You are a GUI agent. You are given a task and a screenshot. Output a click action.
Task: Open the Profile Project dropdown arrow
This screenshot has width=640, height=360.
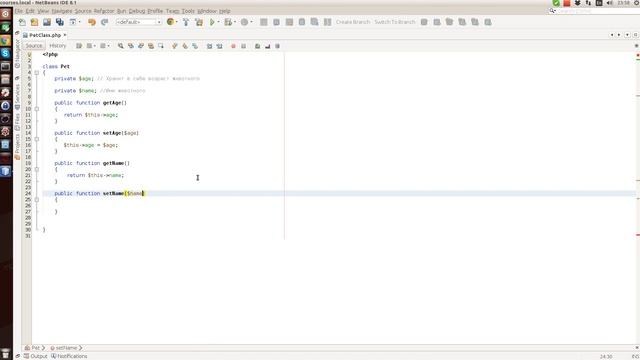251,22
